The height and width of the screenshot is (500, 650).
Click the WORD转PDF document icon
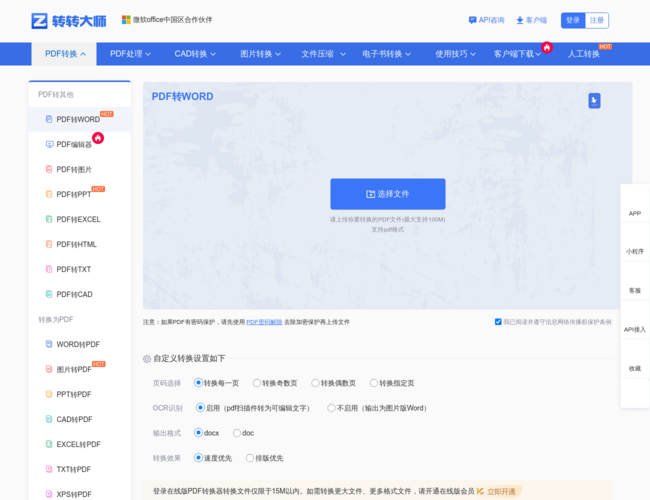click(49, 344)
